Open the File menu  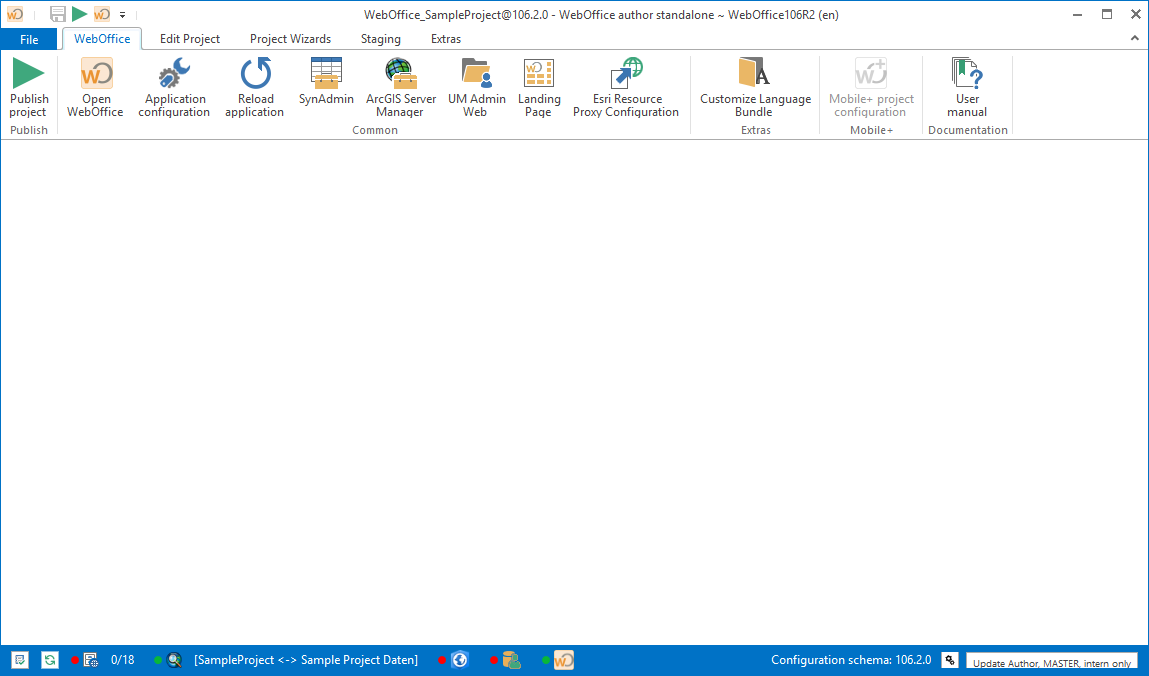point(29,39)
